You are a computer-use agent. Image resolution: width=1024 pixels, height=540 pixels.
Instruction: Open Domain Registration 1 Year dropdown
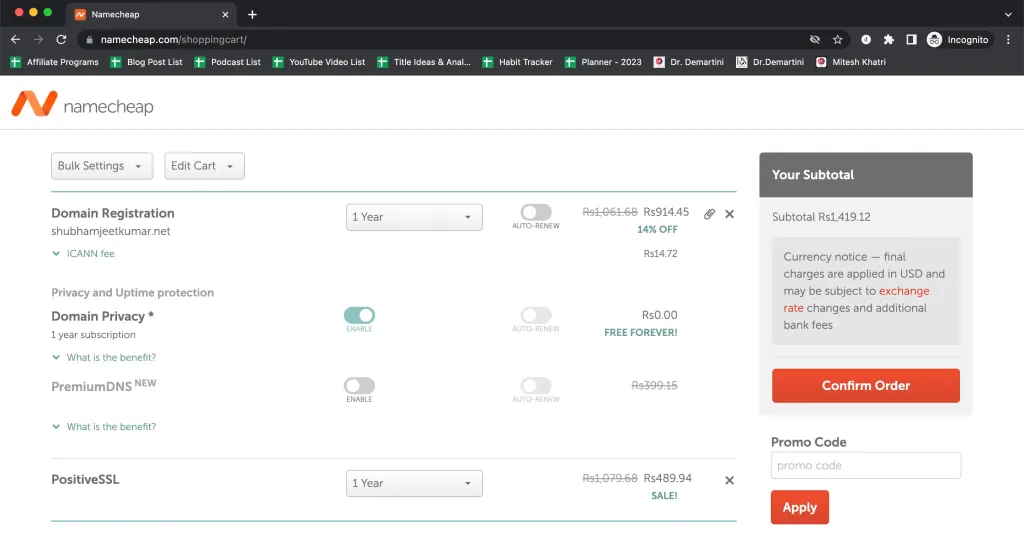pyautogui.click(x=414, y=217)
